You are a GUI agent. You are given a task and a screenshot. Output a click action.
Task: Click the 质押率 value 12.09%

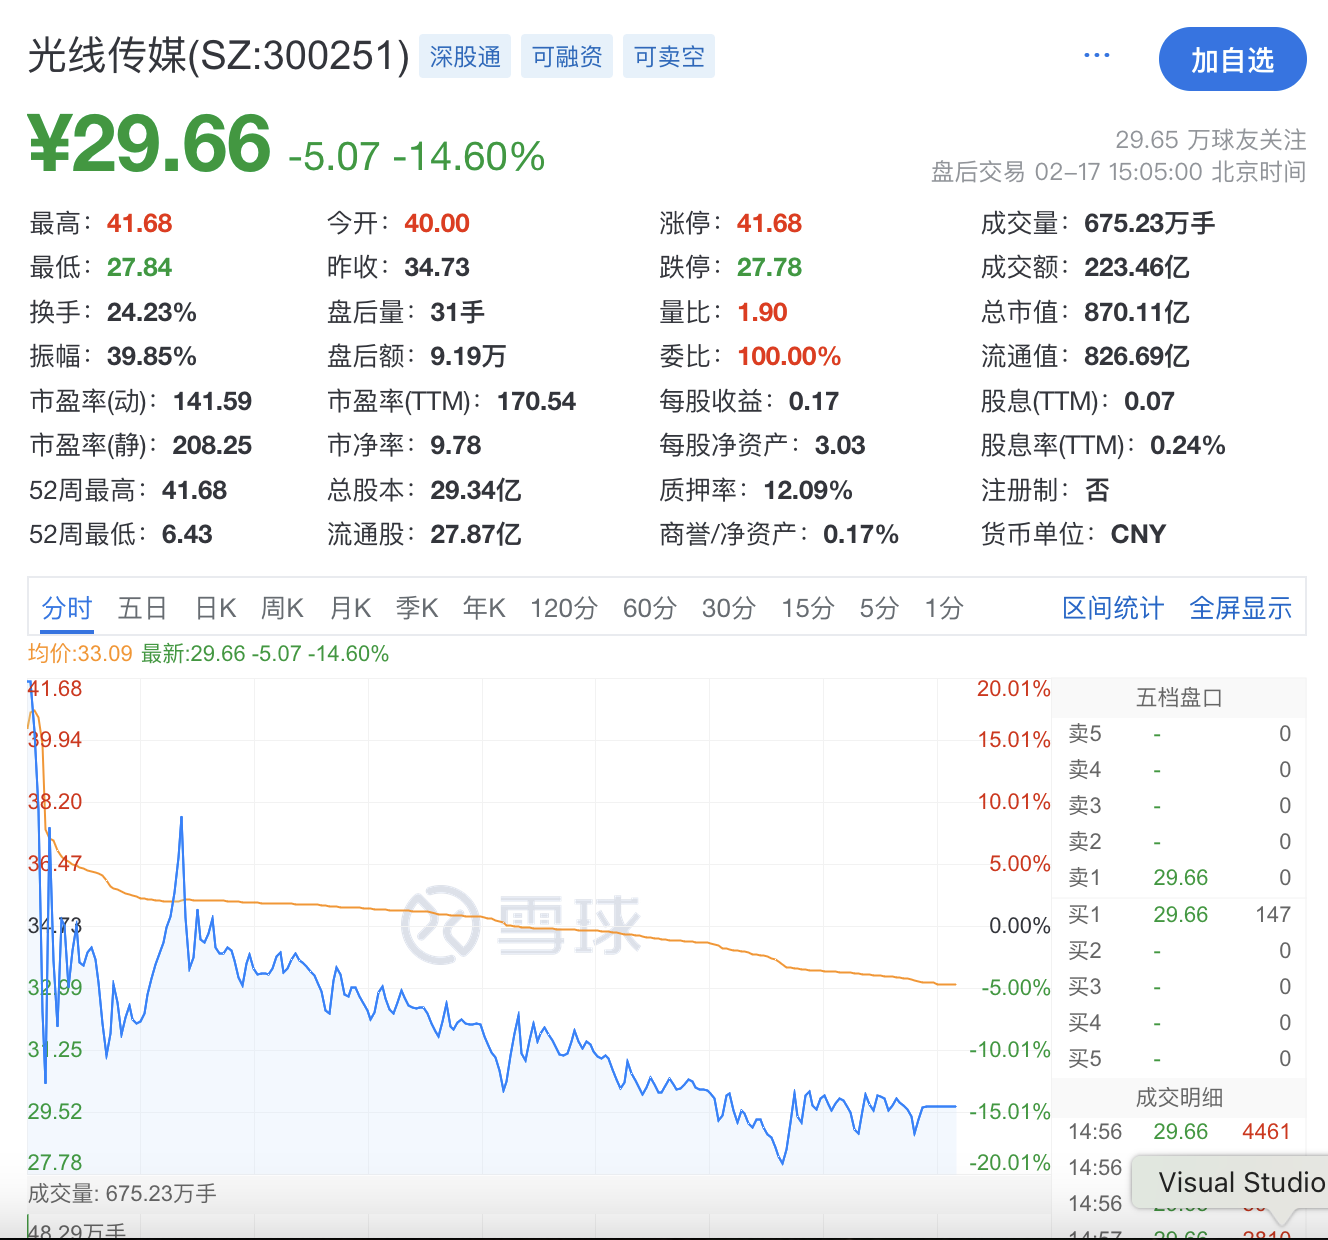(x=808, y=490)
